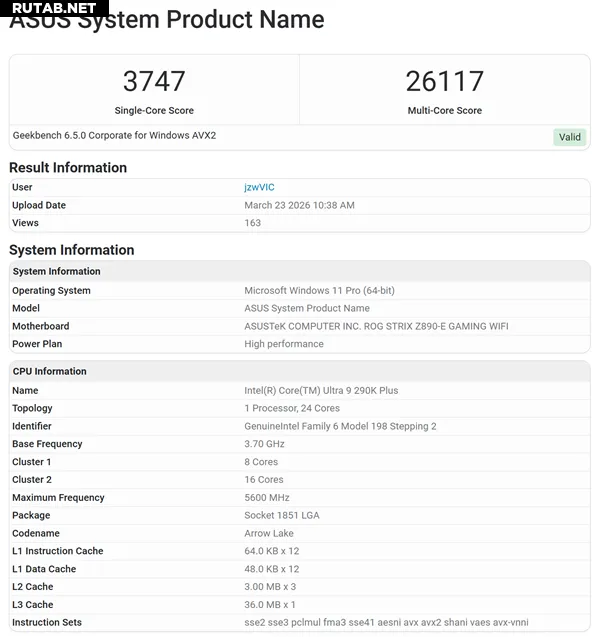Click the L3 Cache value 36.0 MB
Image resolution: width=600 pixels, height=637 pixels.
click(270, 604)
